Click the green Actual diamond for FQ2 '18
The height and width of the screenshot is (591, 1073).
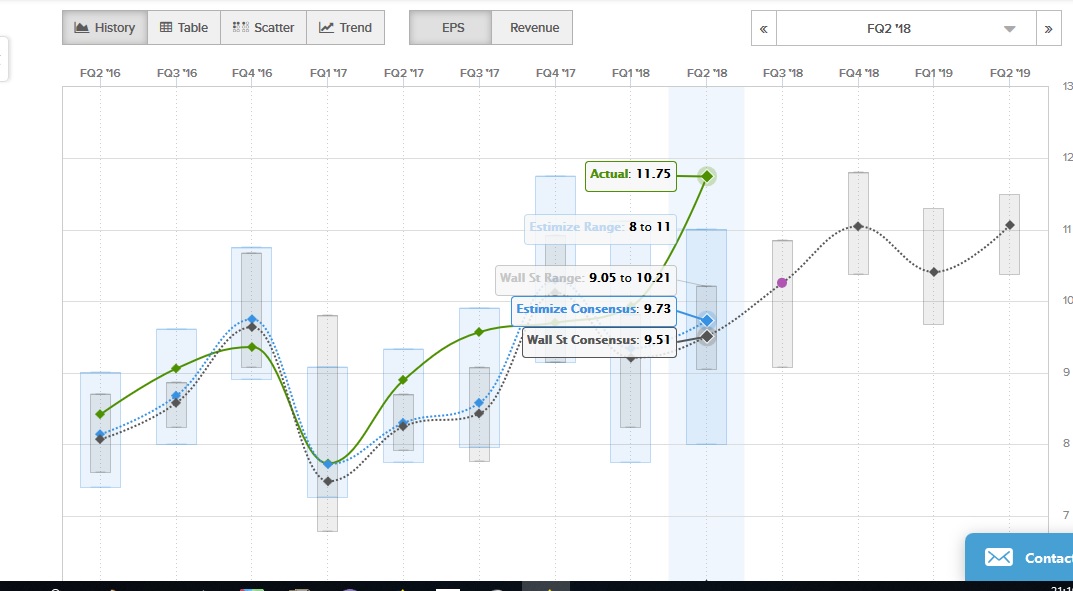click(x=707, y=176)
